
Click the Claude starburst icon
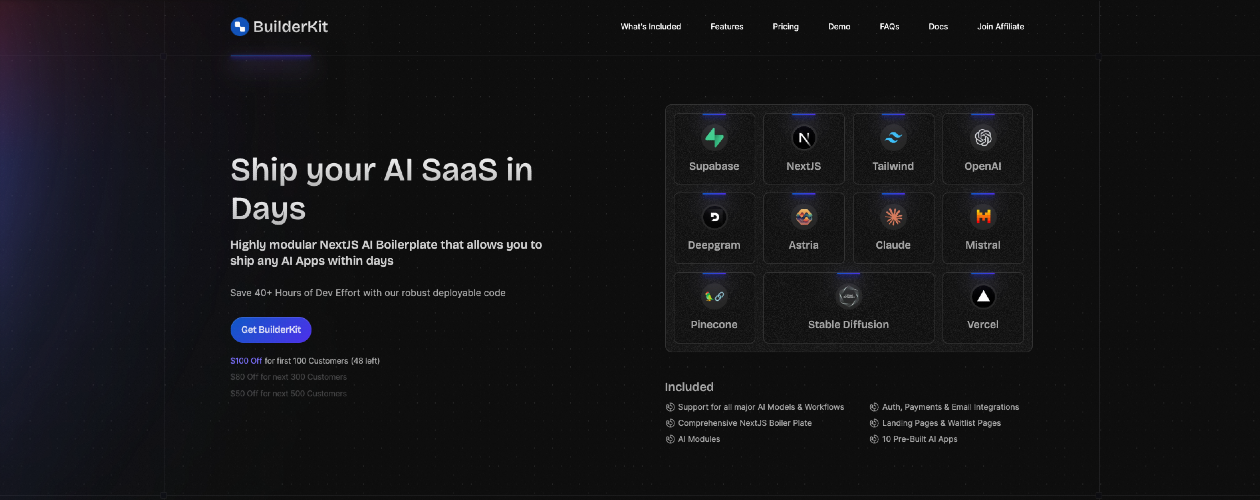click(x=893, y=217)
